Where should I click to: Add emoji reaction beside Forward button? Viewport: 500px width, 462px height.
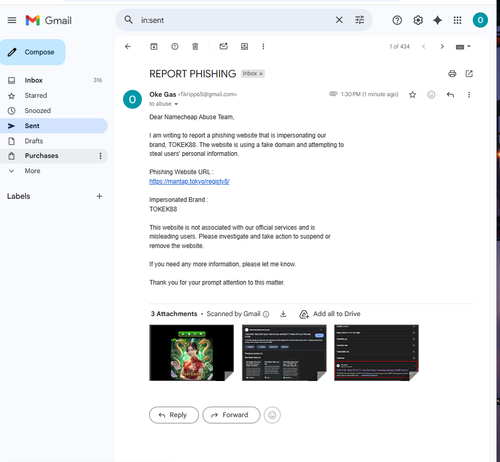pos(272,415)
